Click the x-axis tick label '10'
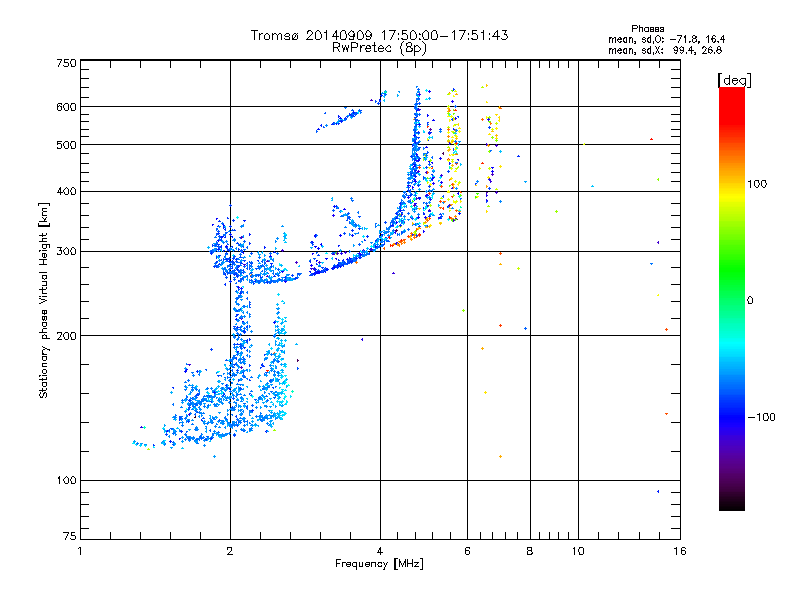This screenshot has height=600, width=800. pyautogui.click(x=578, y=551)
